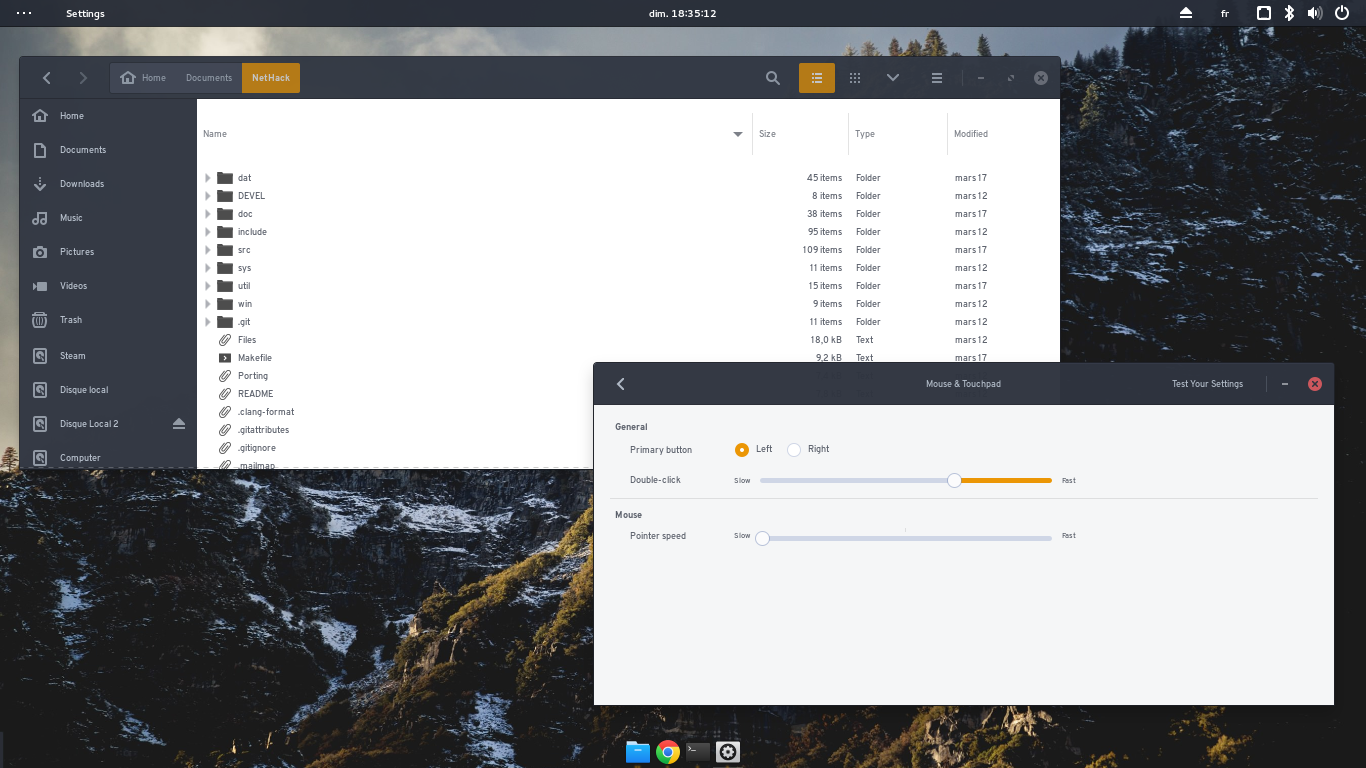Eject Disque Local 2
This screenshot has height=768, width=1366.
coord(178,423)
